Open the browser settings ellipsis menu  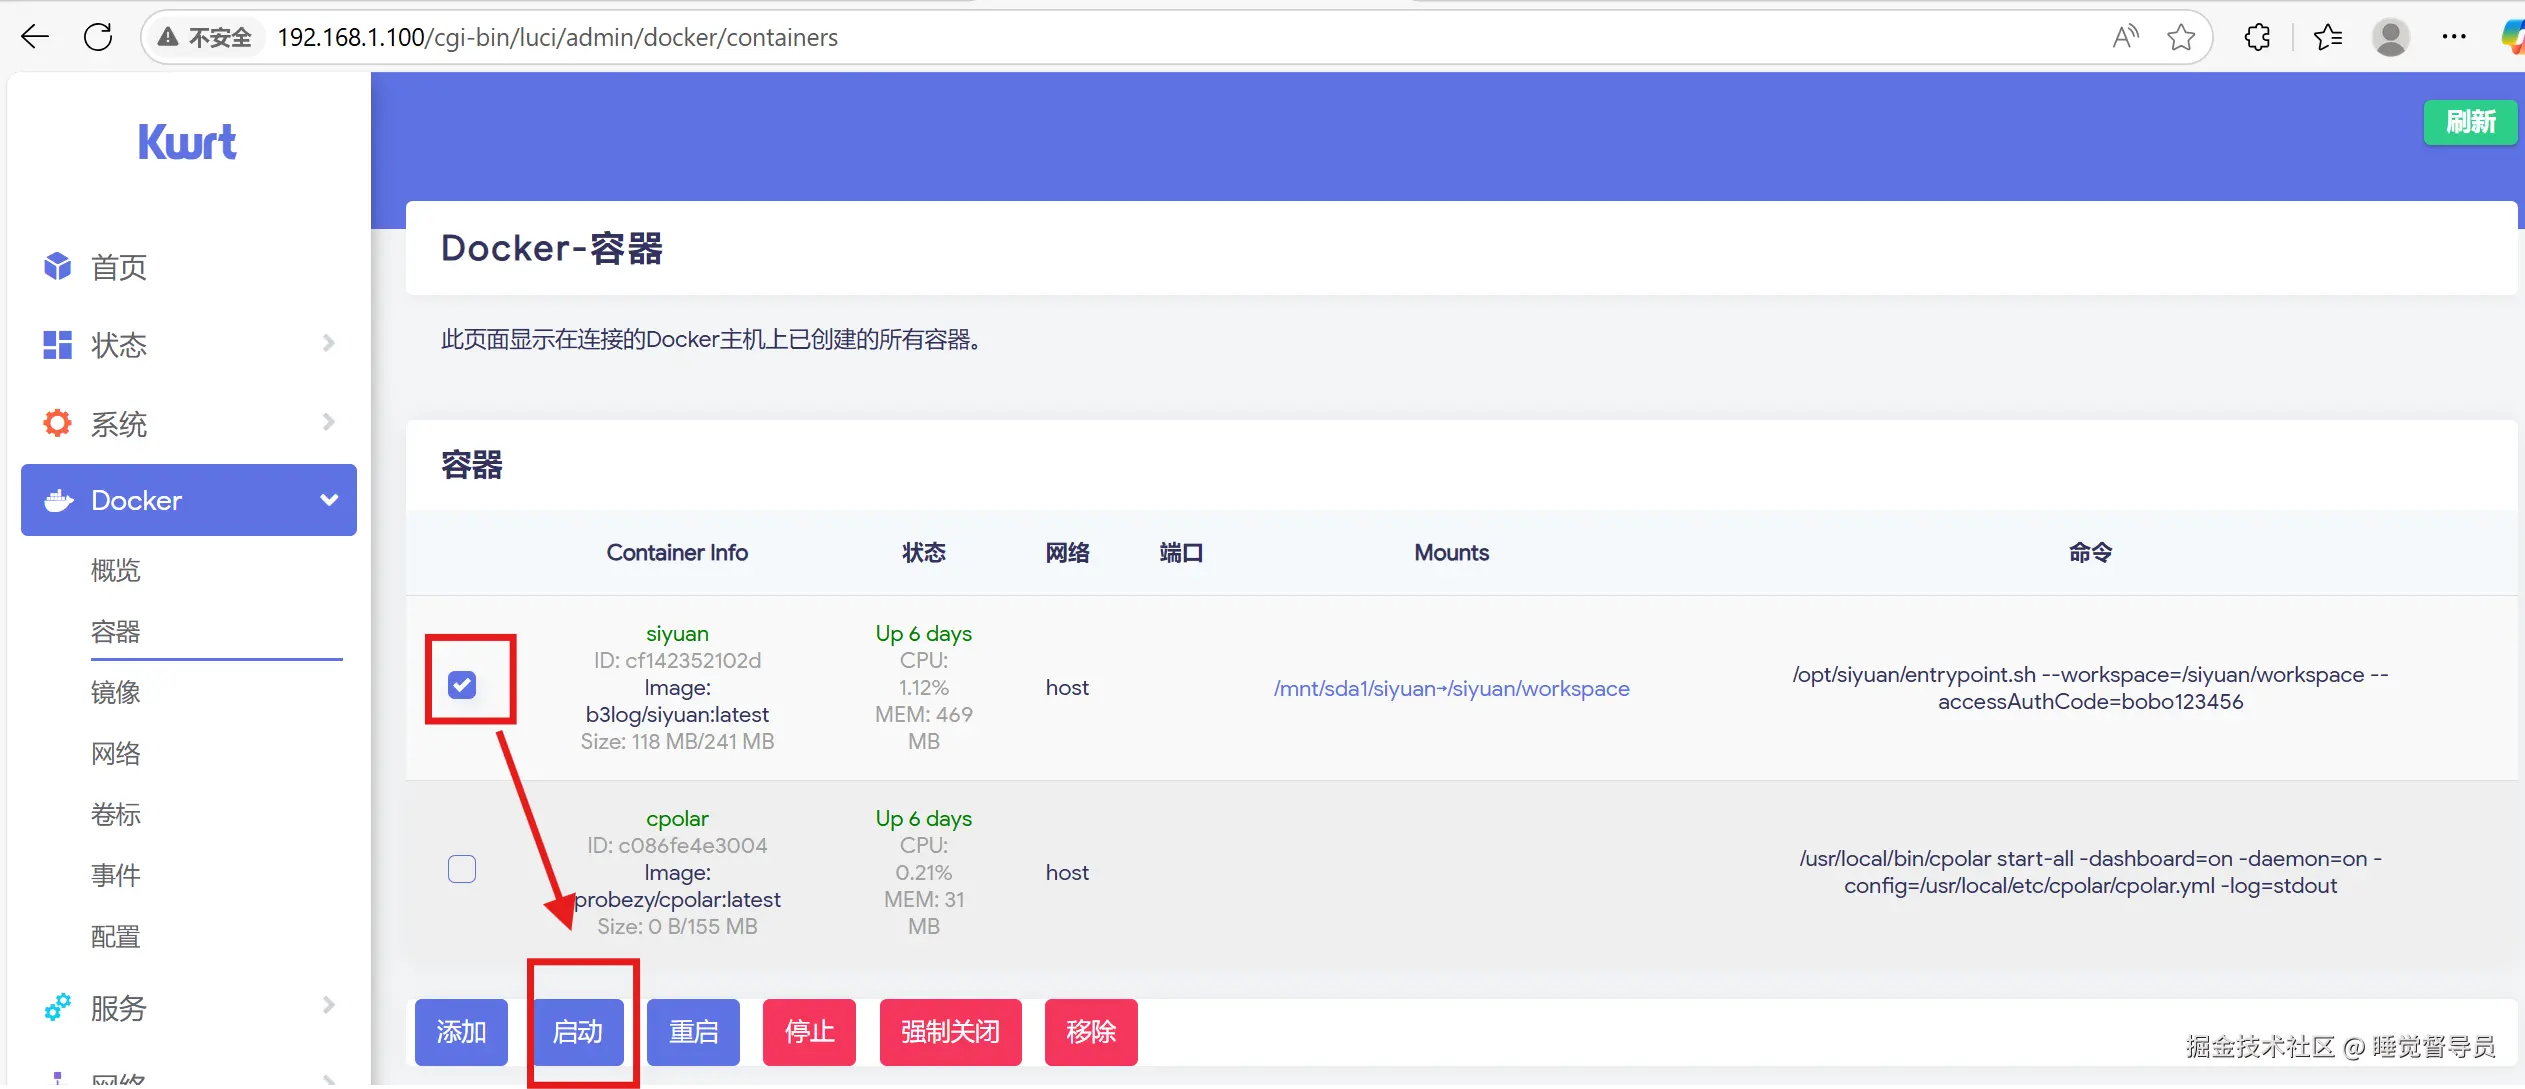click(2453, 37)
